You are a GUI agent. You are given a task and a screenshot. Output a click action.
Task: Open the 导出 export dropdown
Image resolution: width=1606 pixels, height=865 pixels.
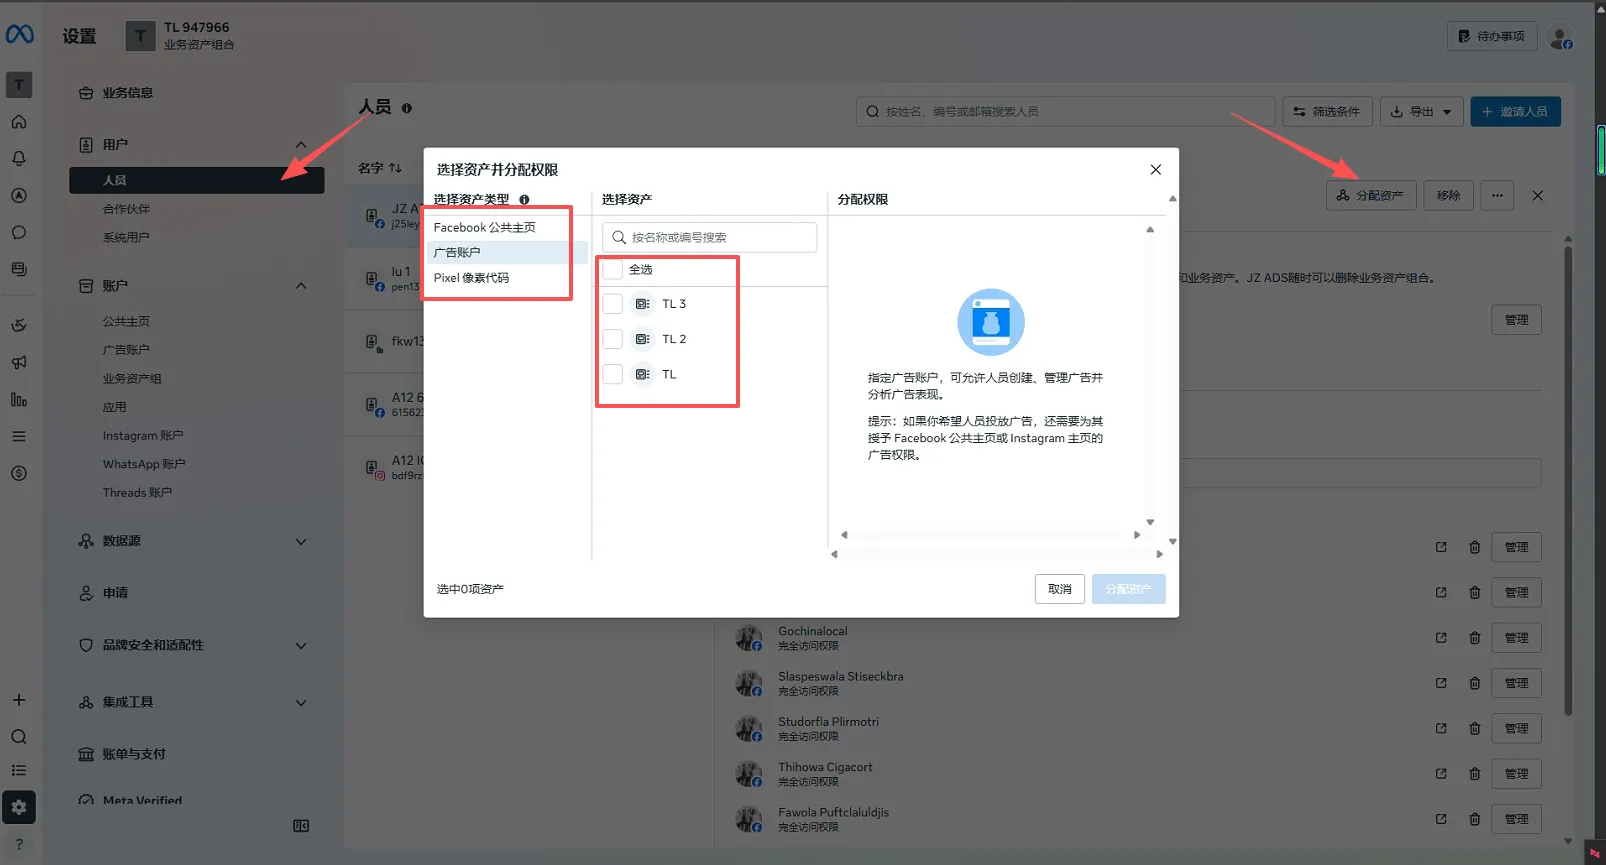pos(1422,111)
